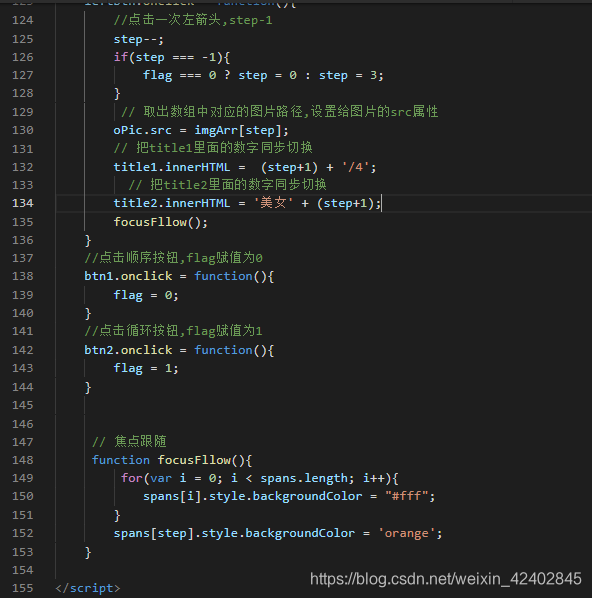Click the 'focusFllow();' call on line 135
The height and width of the screenshot is (598, 592).
click(x=161, y=222)
